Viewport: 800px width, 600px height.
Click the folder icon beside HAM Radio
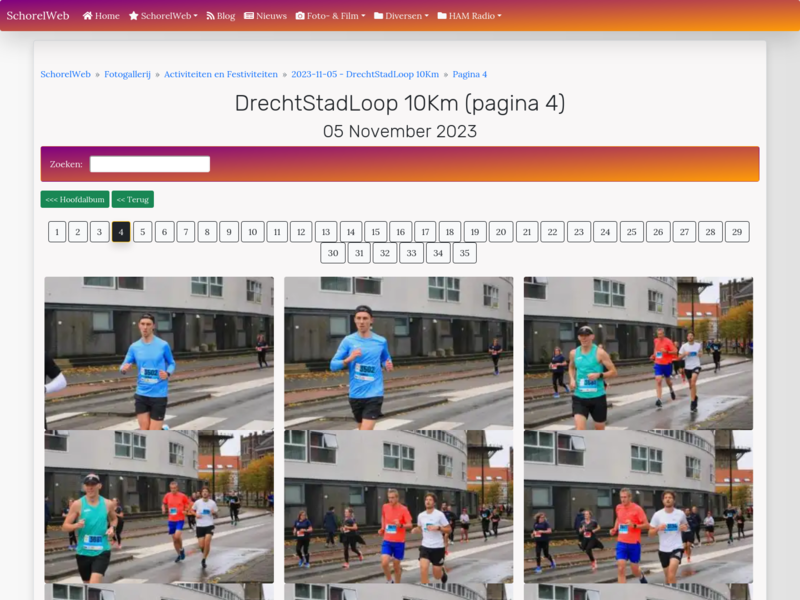tap(442, 16)
